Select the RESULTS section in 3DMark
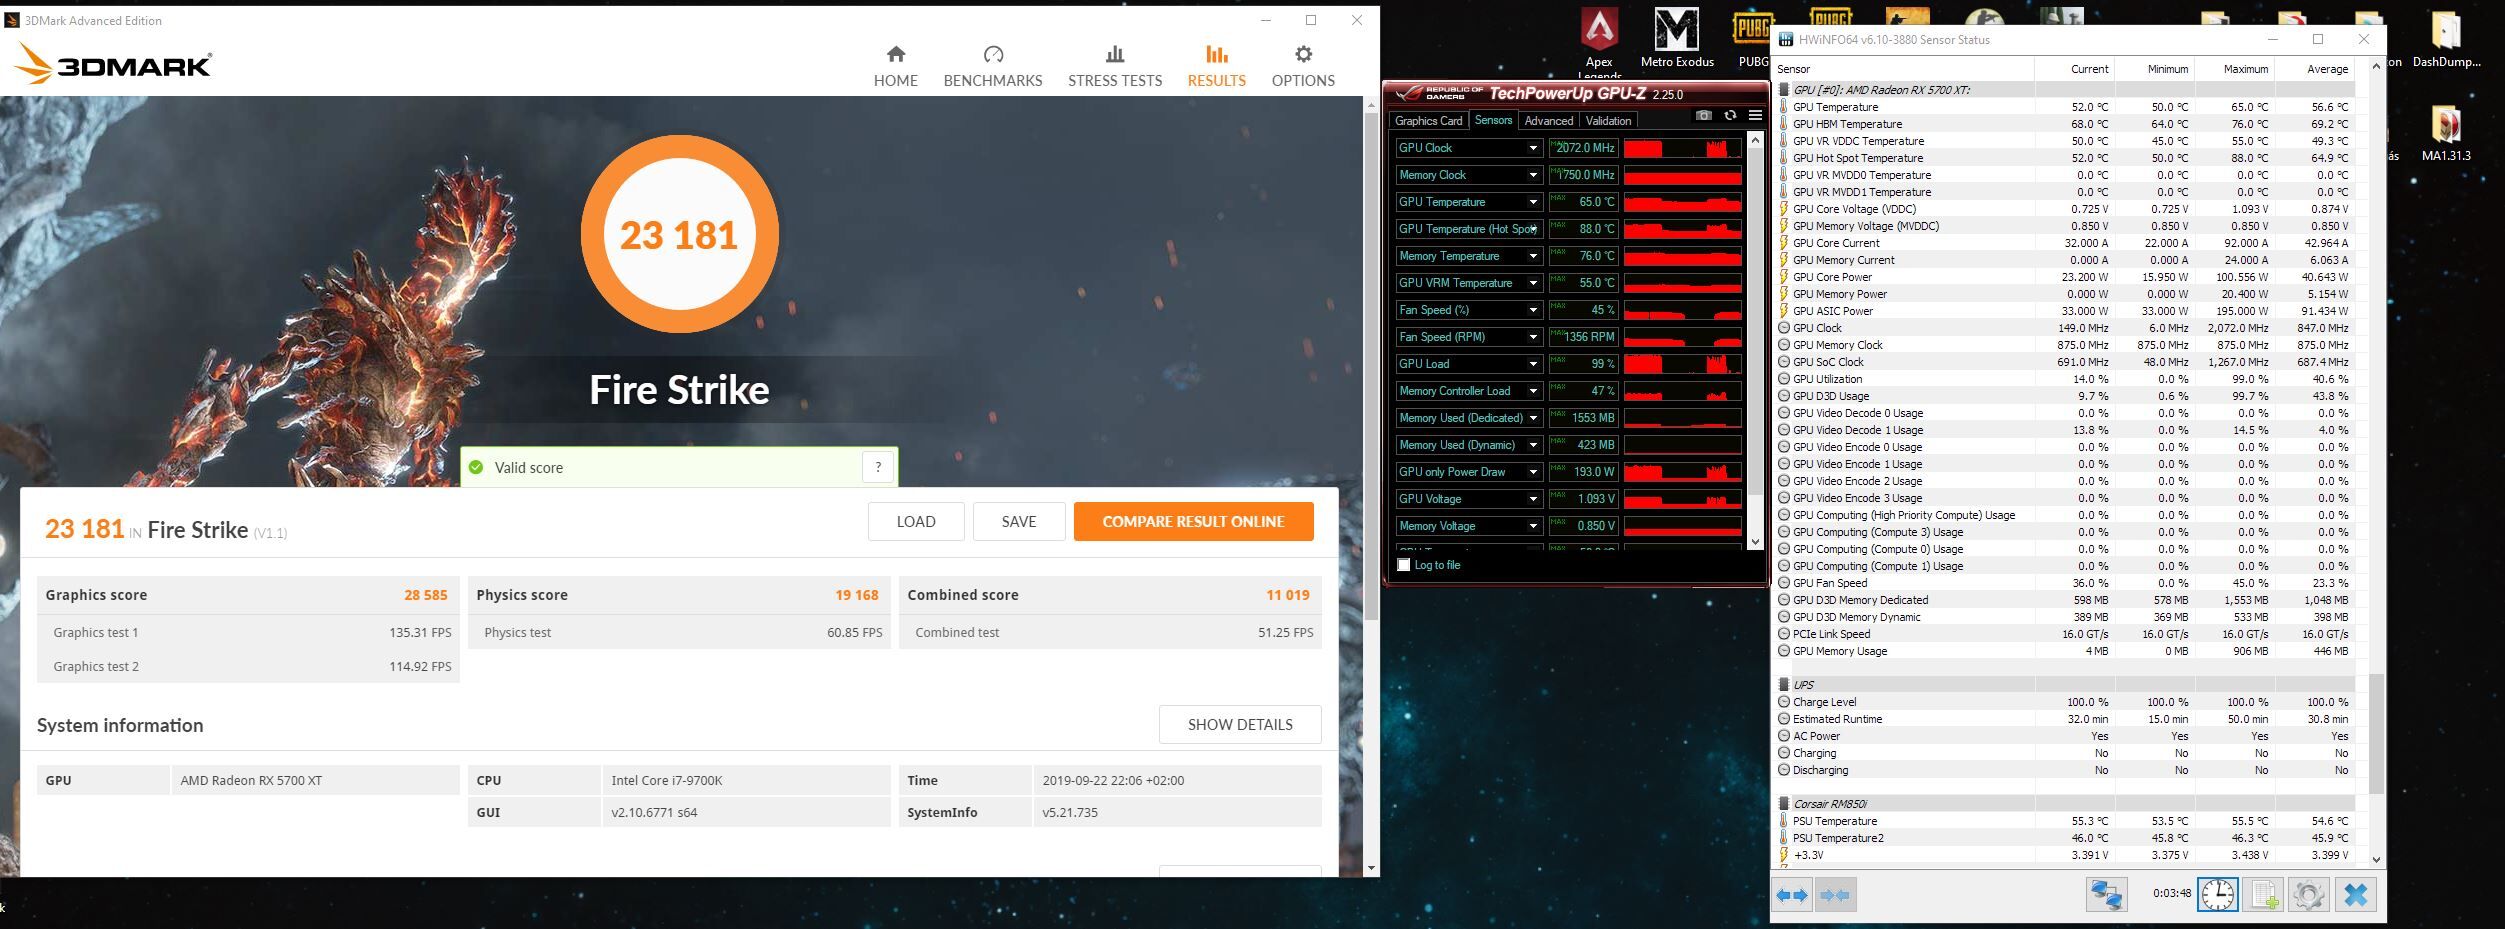The width and height of the screenshot is (2505, 929). (1216, 67)
